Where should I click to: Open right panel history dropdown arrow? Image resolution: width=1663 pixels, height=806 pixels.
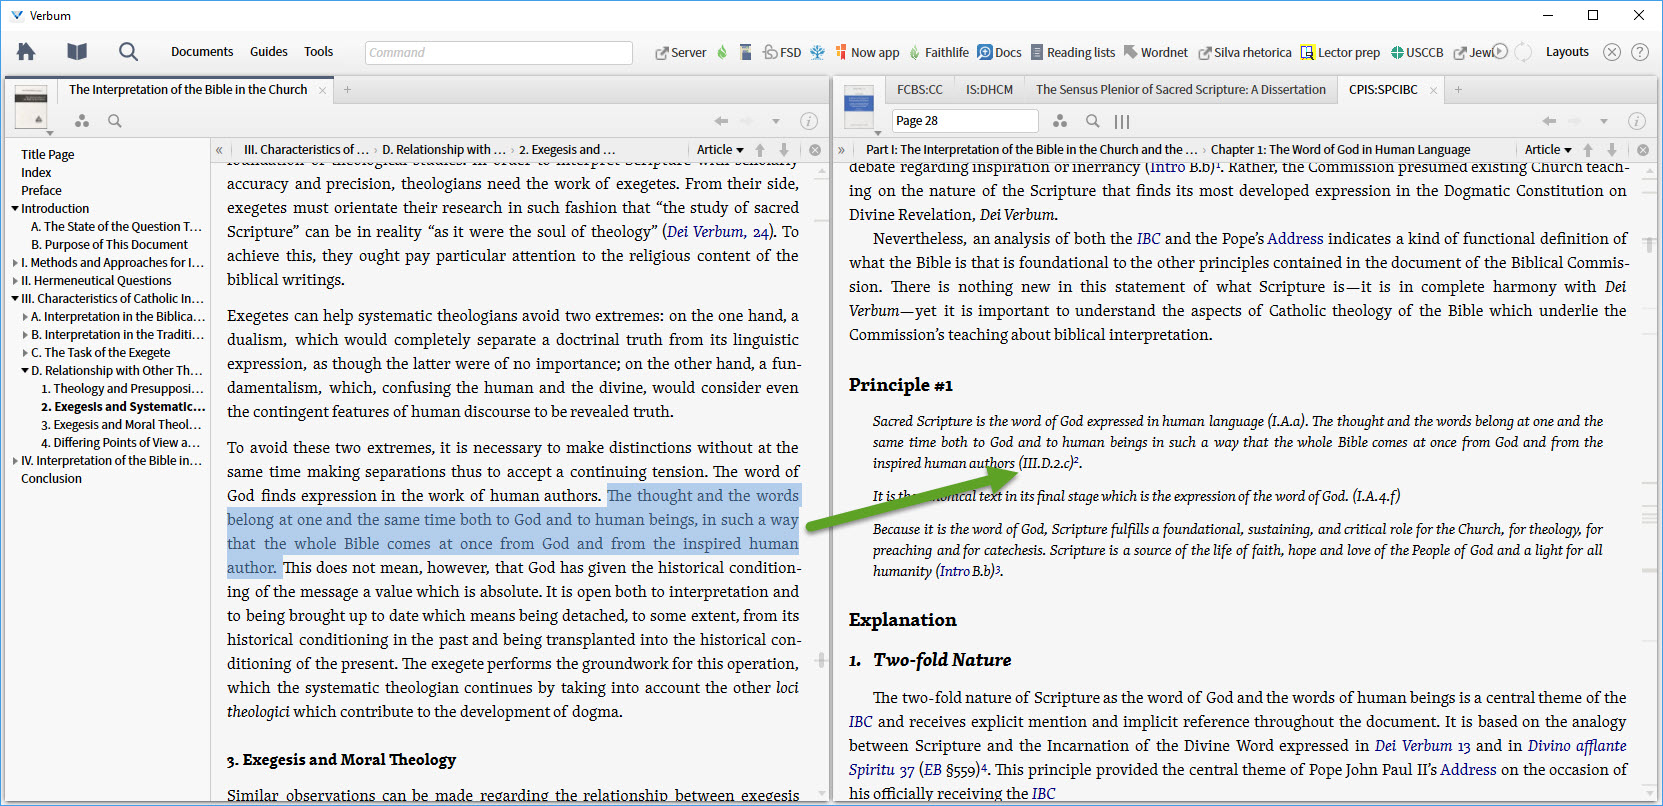[1604, 121]
